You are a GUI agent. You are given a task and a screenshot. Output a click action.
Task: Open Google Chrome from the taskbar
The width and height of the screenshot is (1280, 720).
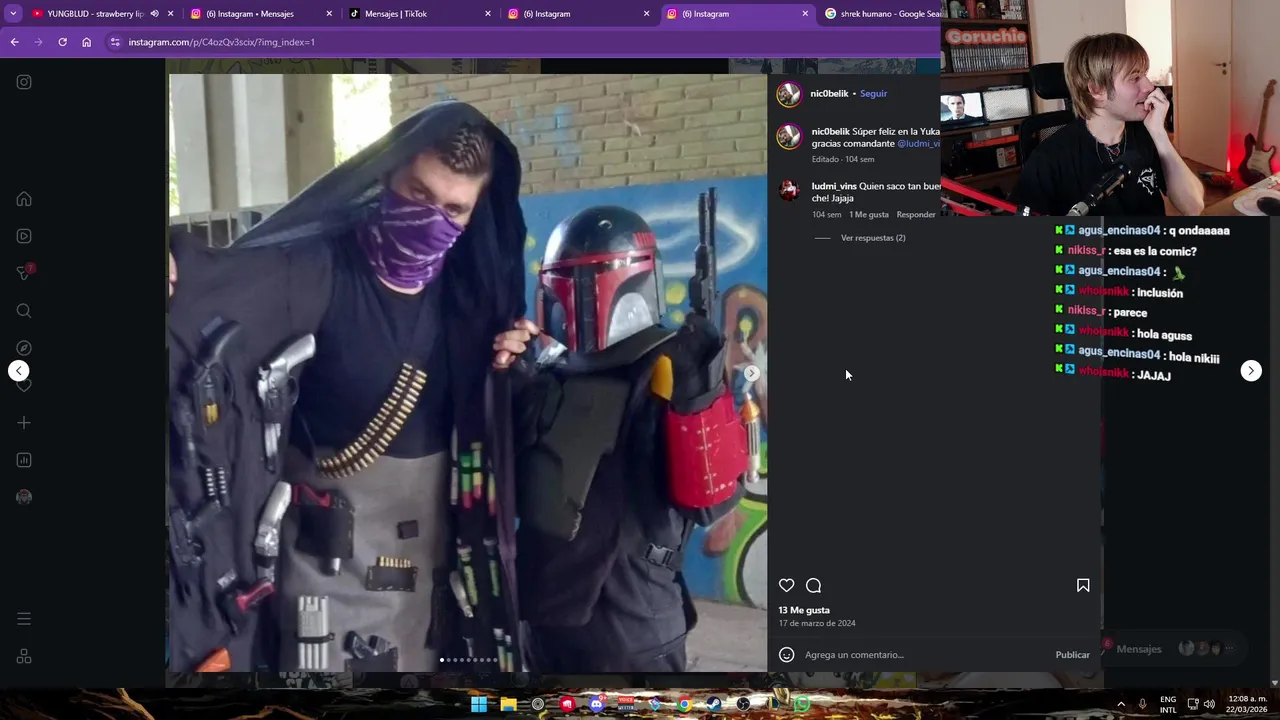point(684,704)
